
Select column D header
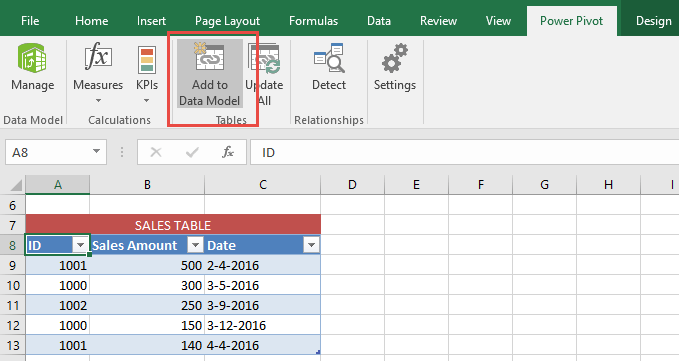point(352,185)
